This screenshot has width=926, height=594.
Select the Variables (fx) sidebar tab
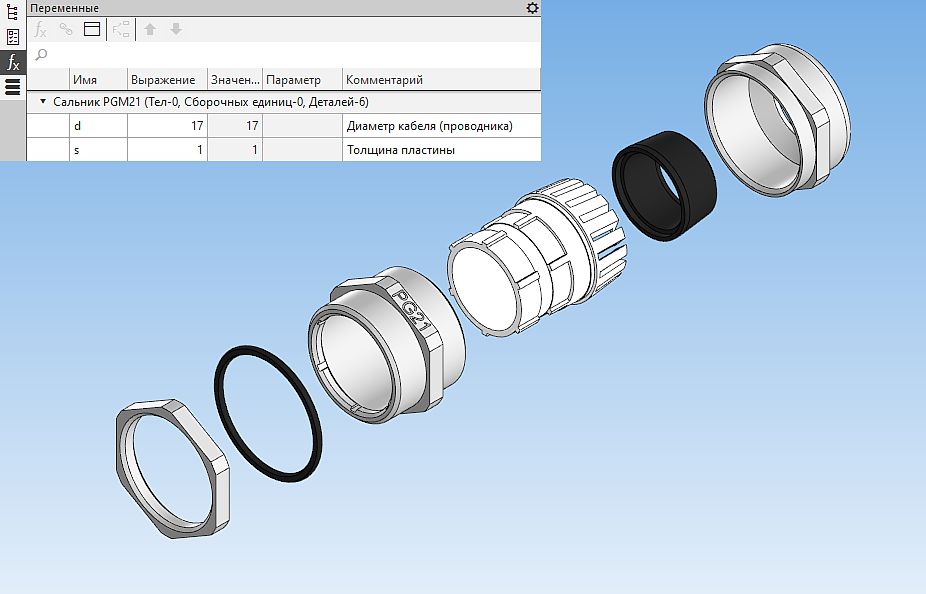click(x=13, y=62)
